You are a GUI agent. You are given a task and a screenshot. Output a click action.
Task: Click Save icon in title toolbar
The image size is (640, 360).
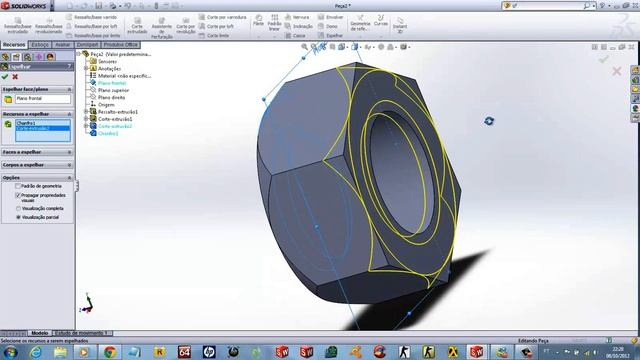pyautogui.click(x=99, y=6)
